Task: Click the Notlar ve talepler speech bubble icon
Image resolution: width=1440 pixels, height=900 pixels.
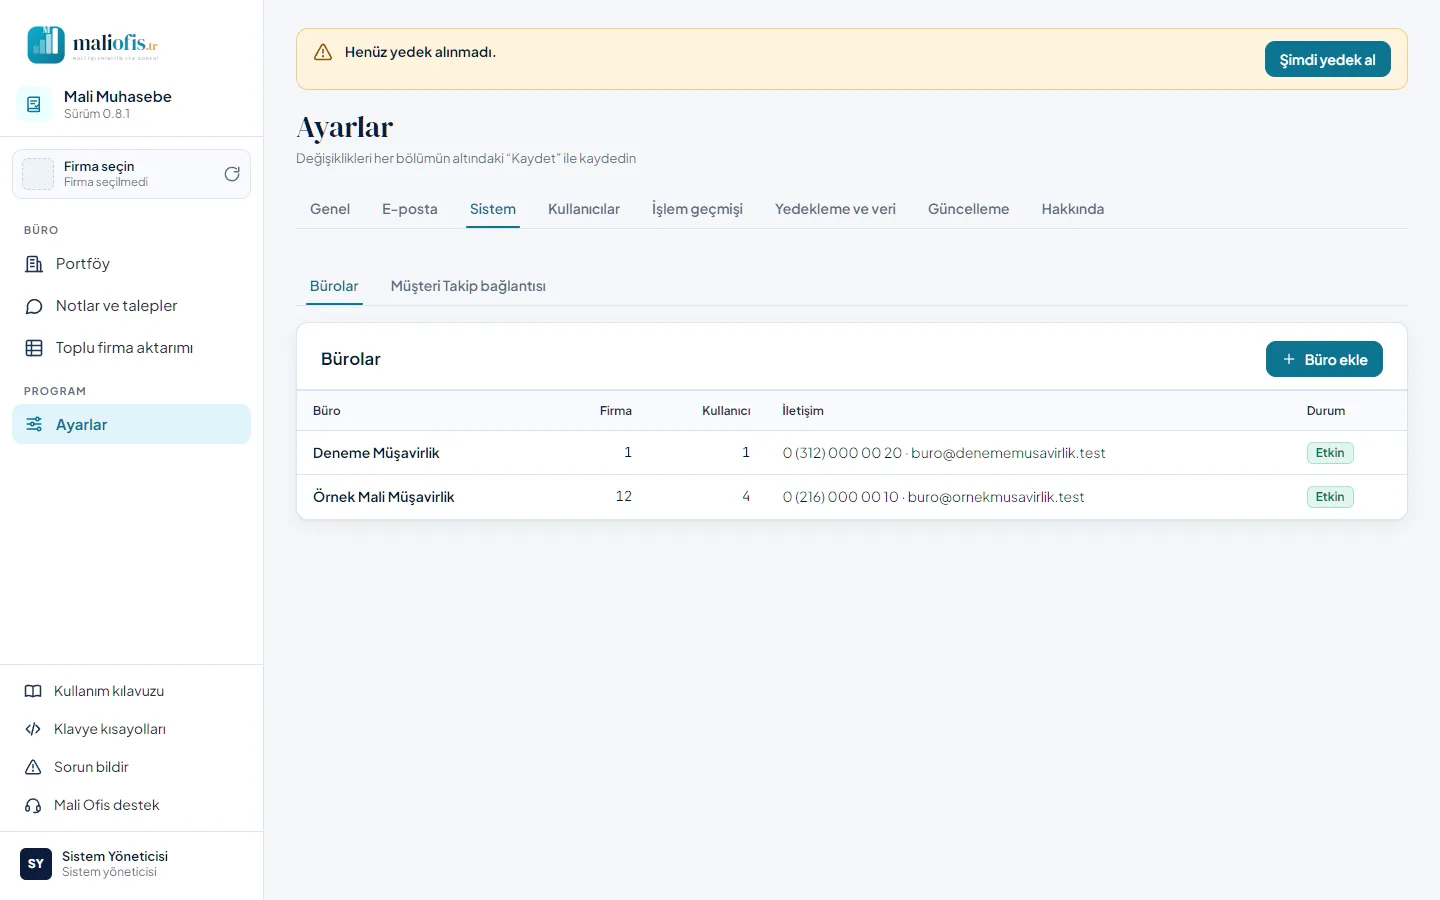Action: (34, 306)
